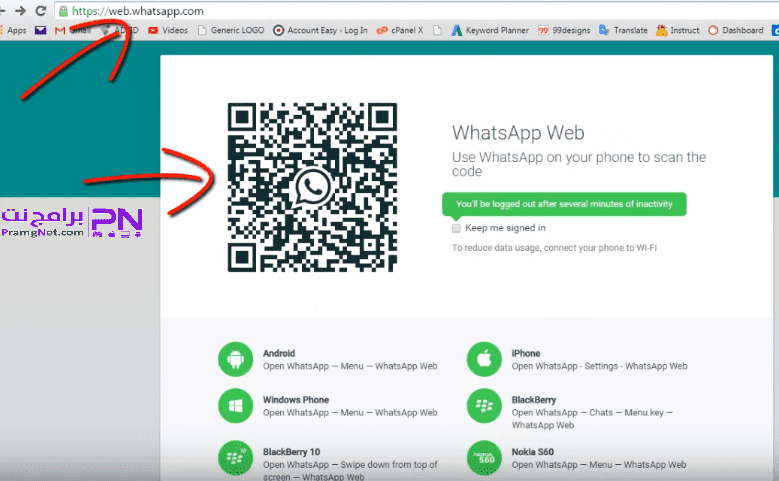The height and width of the screenshot is (481, 779).
Task: Click the logged out after inactivity notice
Action: pyautogui.click(x=564, y=204)
